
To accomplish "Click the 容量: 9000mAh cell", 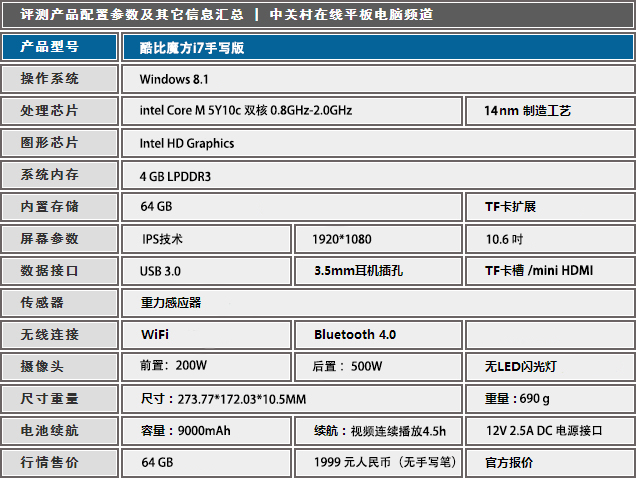I will tap(206, 431).
